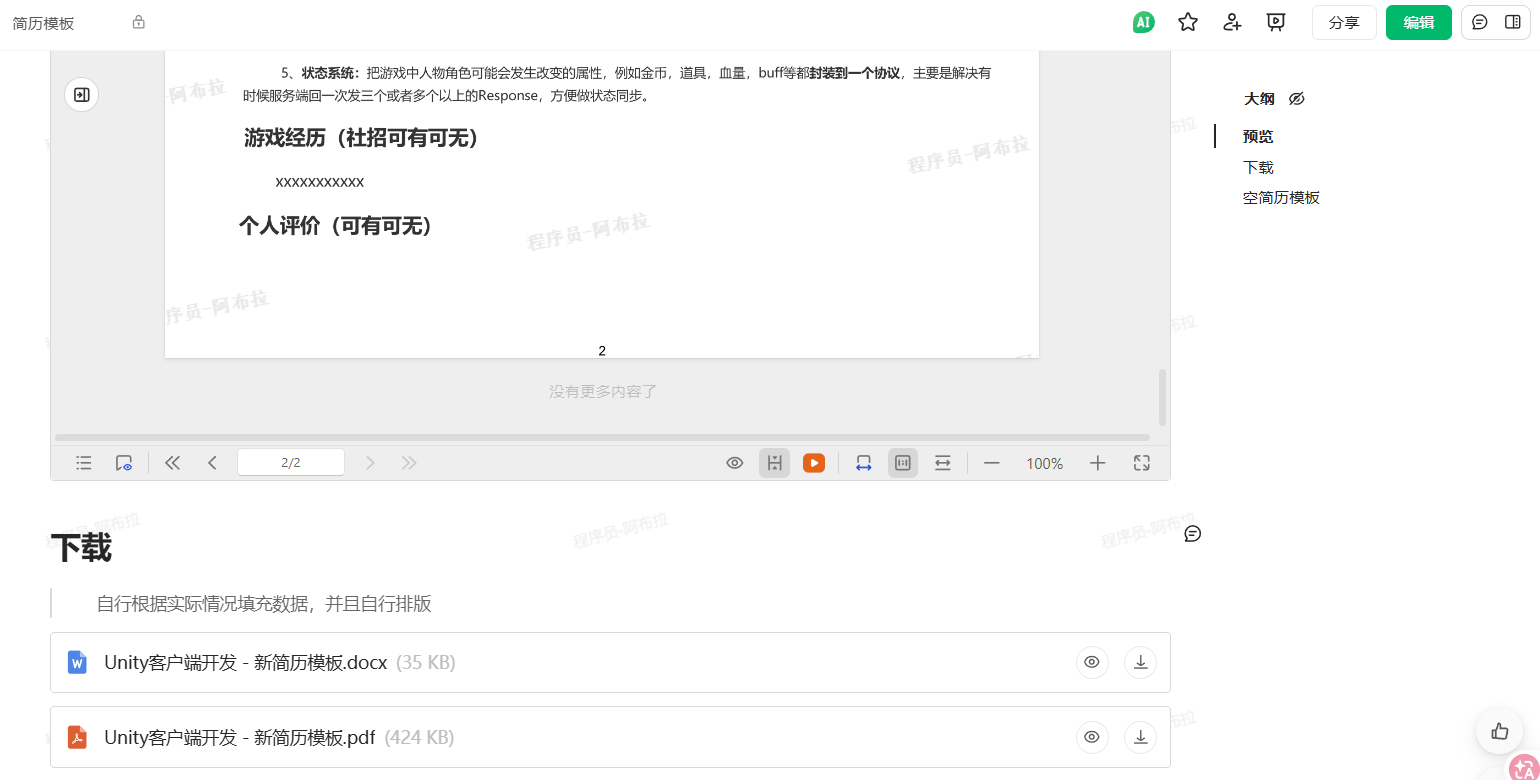Click the 分享 share button

click(x=1344, y=22)
